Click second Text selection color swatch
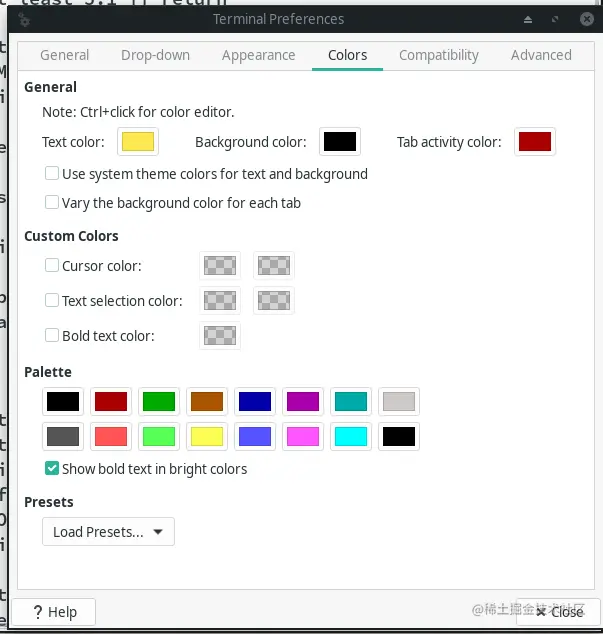Viewport: 603px width, 634px height. click(x=274, y=300)
